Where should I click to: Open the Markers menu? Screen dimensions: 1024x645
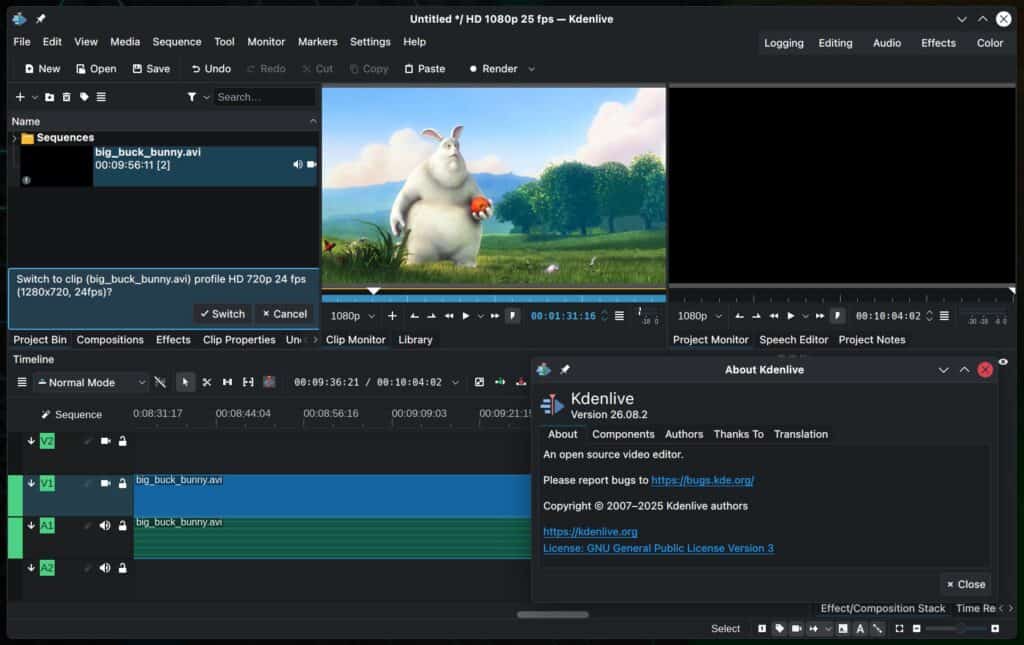[x=317, y=42]
